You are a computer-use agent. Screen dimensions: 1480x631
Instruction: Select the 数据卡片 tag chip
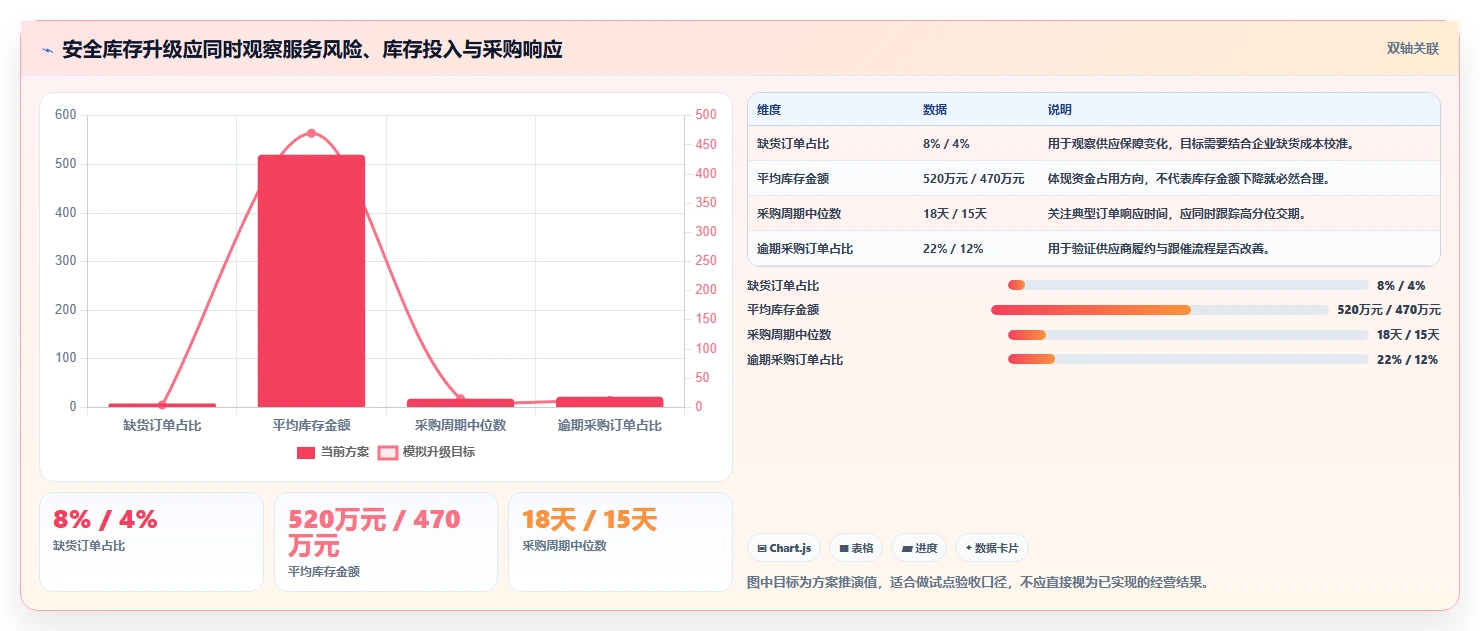(992, 548)
